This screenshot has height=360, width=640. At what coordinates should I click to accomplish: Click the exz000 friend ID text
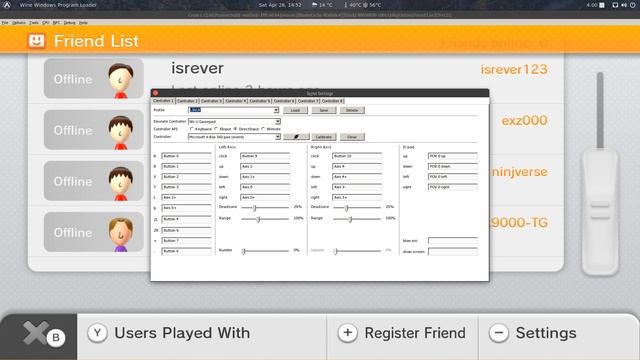pyautogui.click(x=524, y=121)
